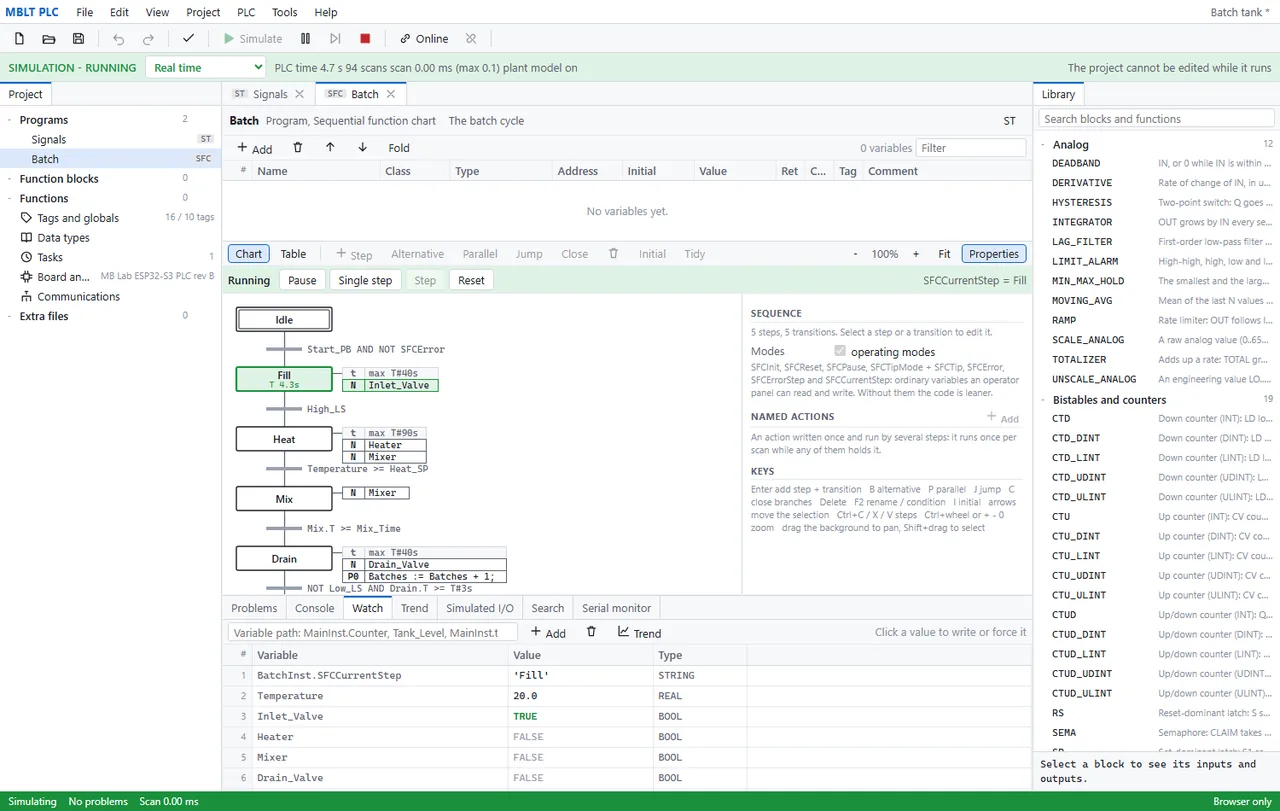The width and height of the screenshot is (1280, 811).
Task: Toggle the Properties panel
Action: pos(994,254)
